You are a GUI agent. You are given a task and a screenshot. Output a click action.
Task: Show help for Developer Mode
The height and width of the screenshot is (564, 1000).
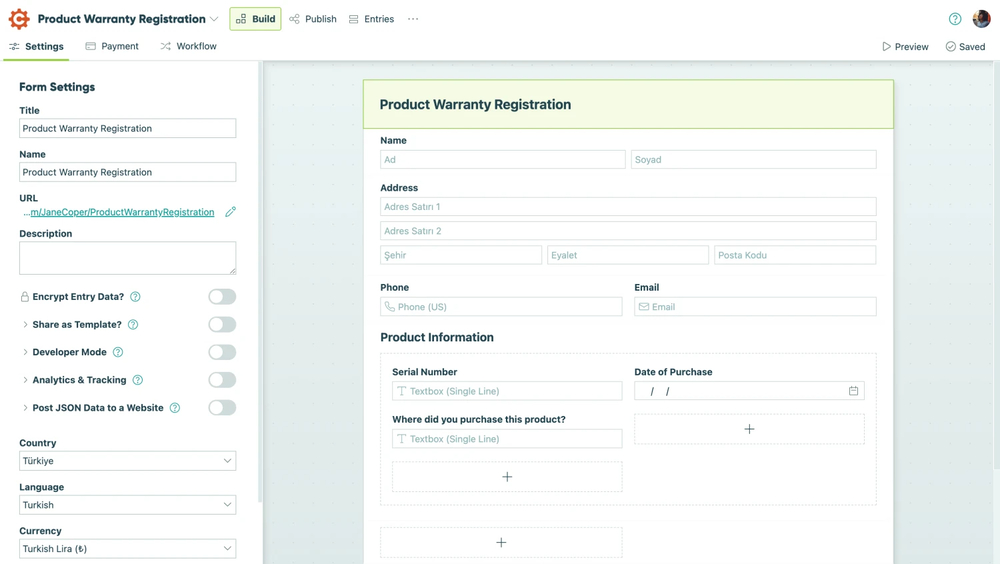[x=118, y=352]
